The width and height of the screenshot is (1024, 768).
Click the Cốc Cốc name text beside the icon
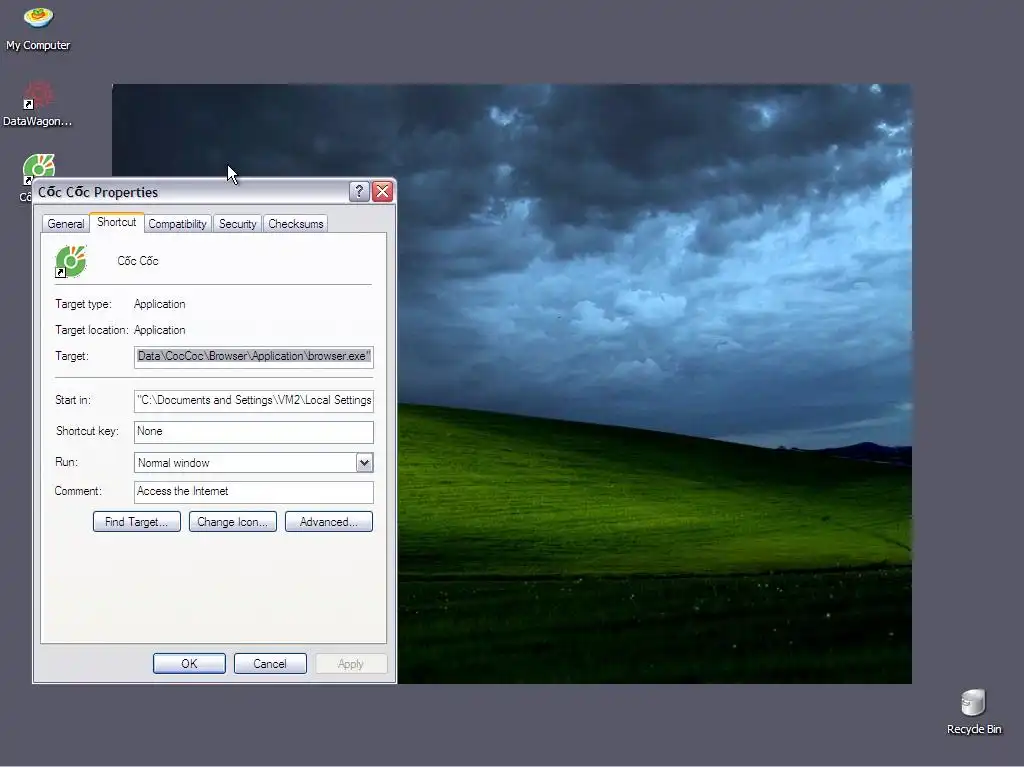point(138,261)
